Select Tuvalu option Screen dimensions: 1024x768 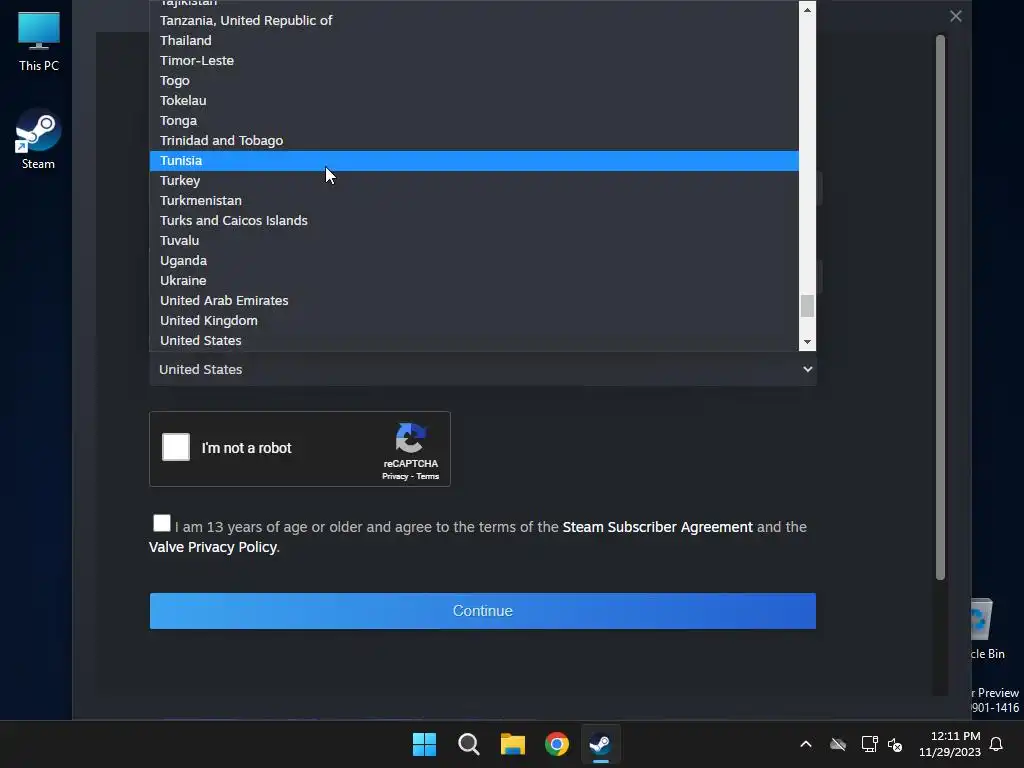[474, 240]
